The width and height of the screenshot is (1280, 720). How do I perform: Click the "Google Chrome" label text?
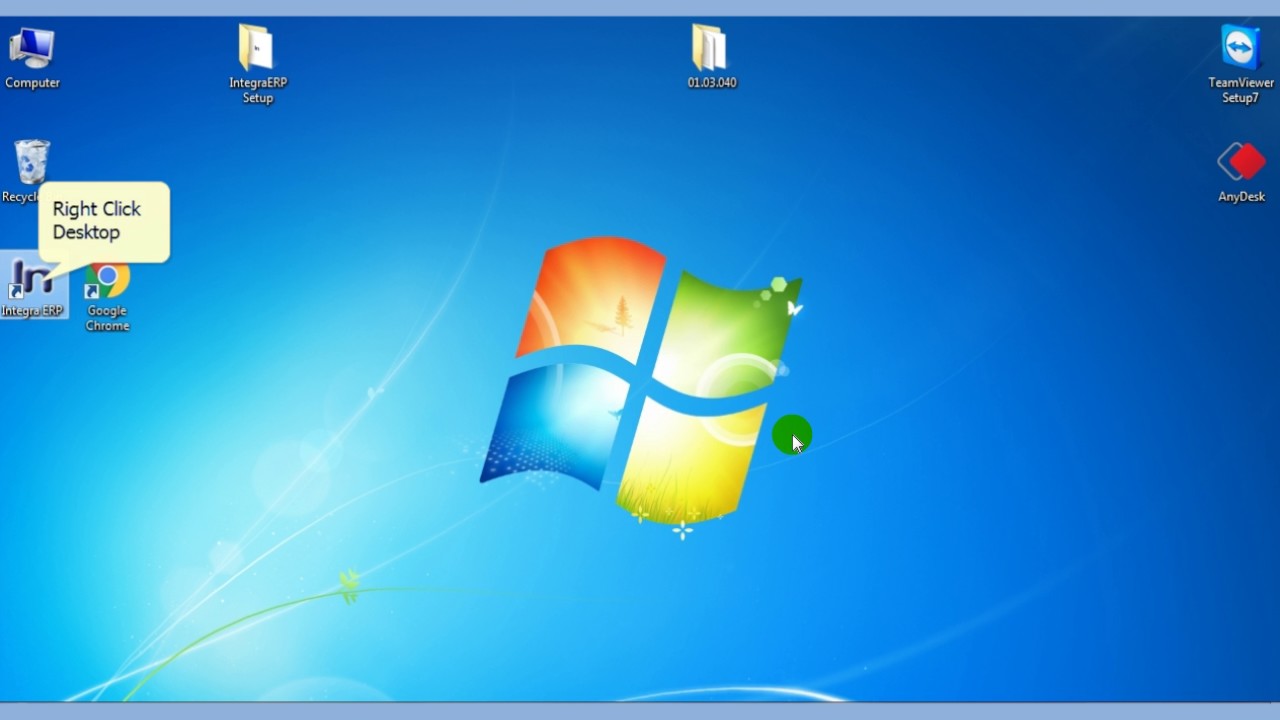(107, 318)
